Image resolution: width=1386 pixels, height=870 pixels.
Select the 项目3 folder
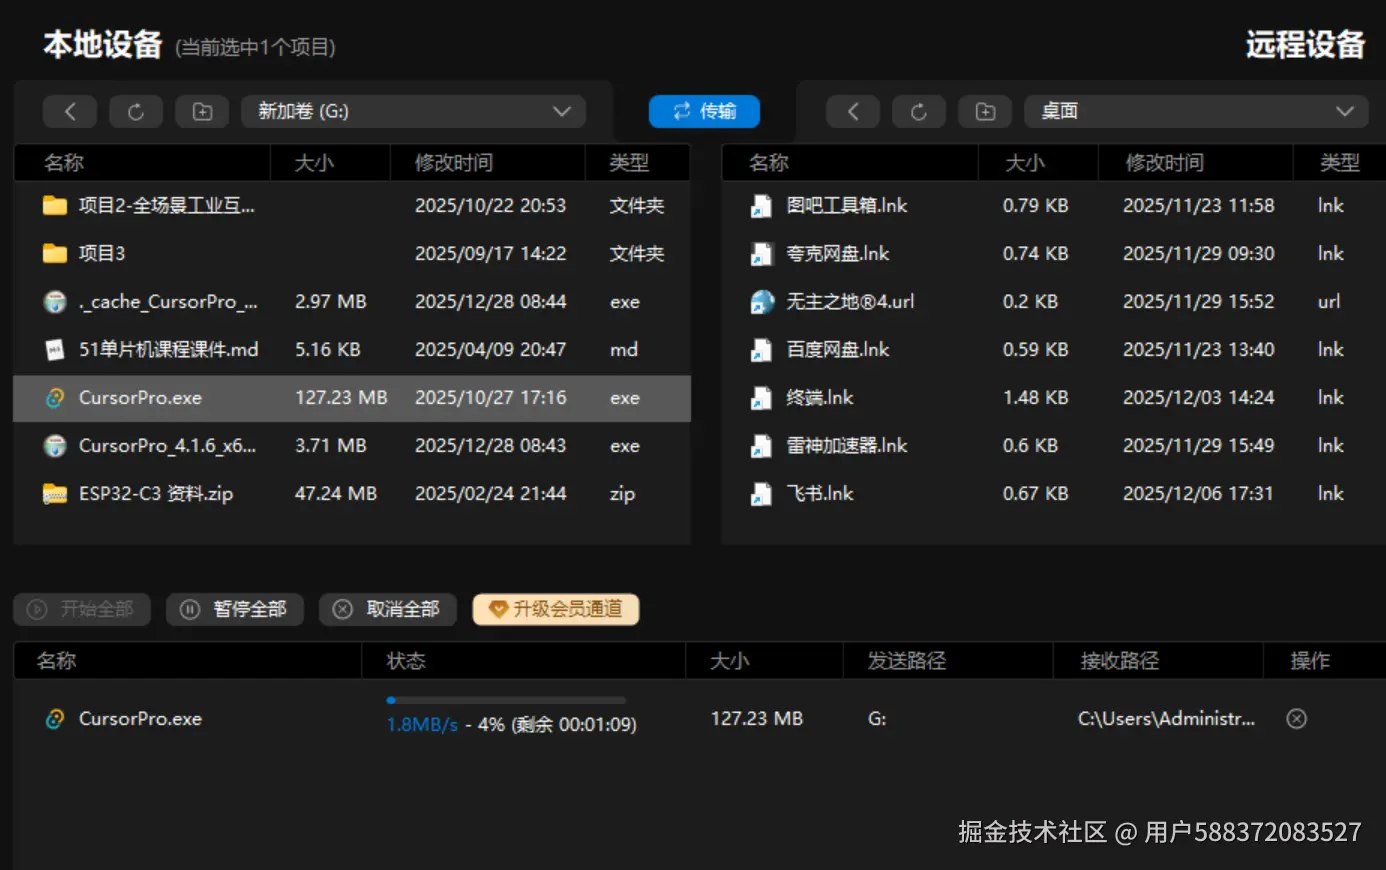click(x=352, y=253)
